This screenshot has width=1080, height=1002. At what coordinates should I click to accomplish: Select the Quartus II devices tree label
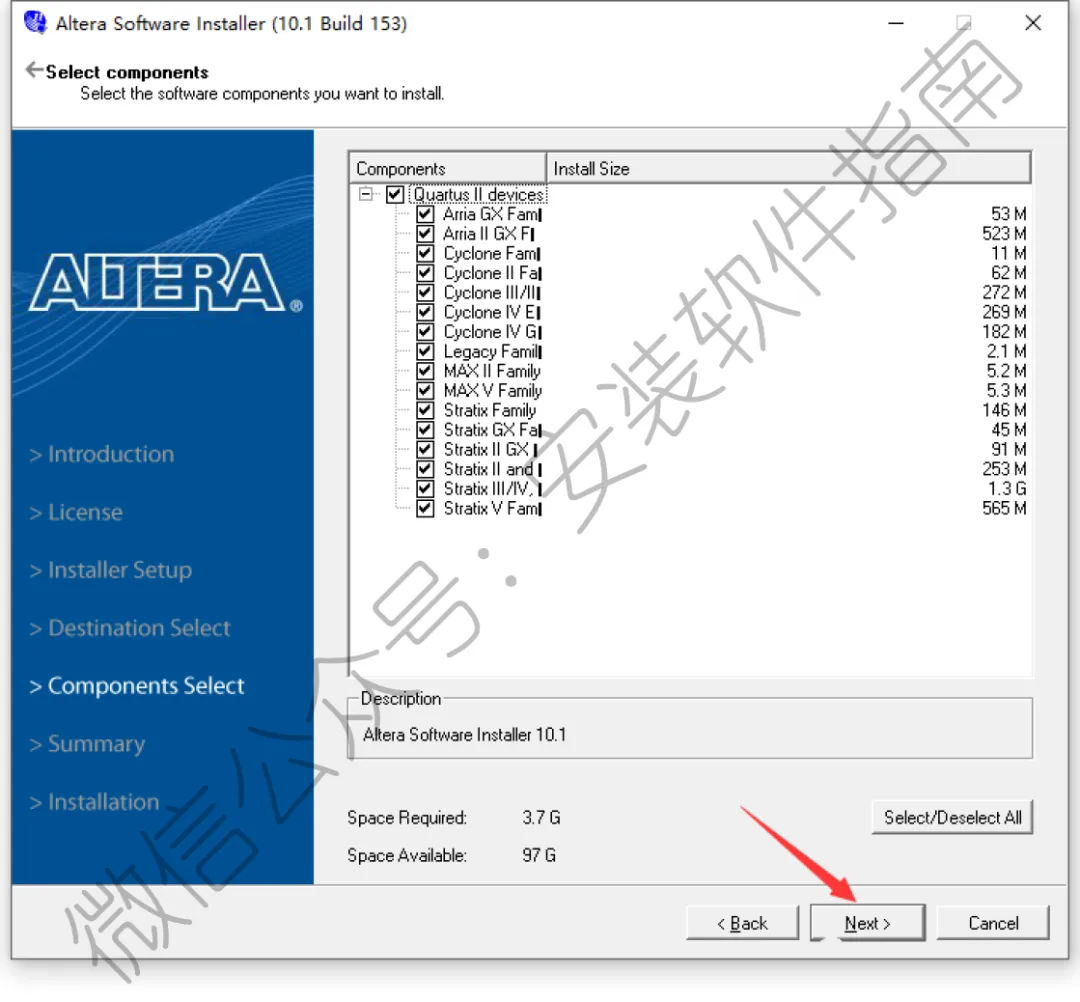(478, 195)
